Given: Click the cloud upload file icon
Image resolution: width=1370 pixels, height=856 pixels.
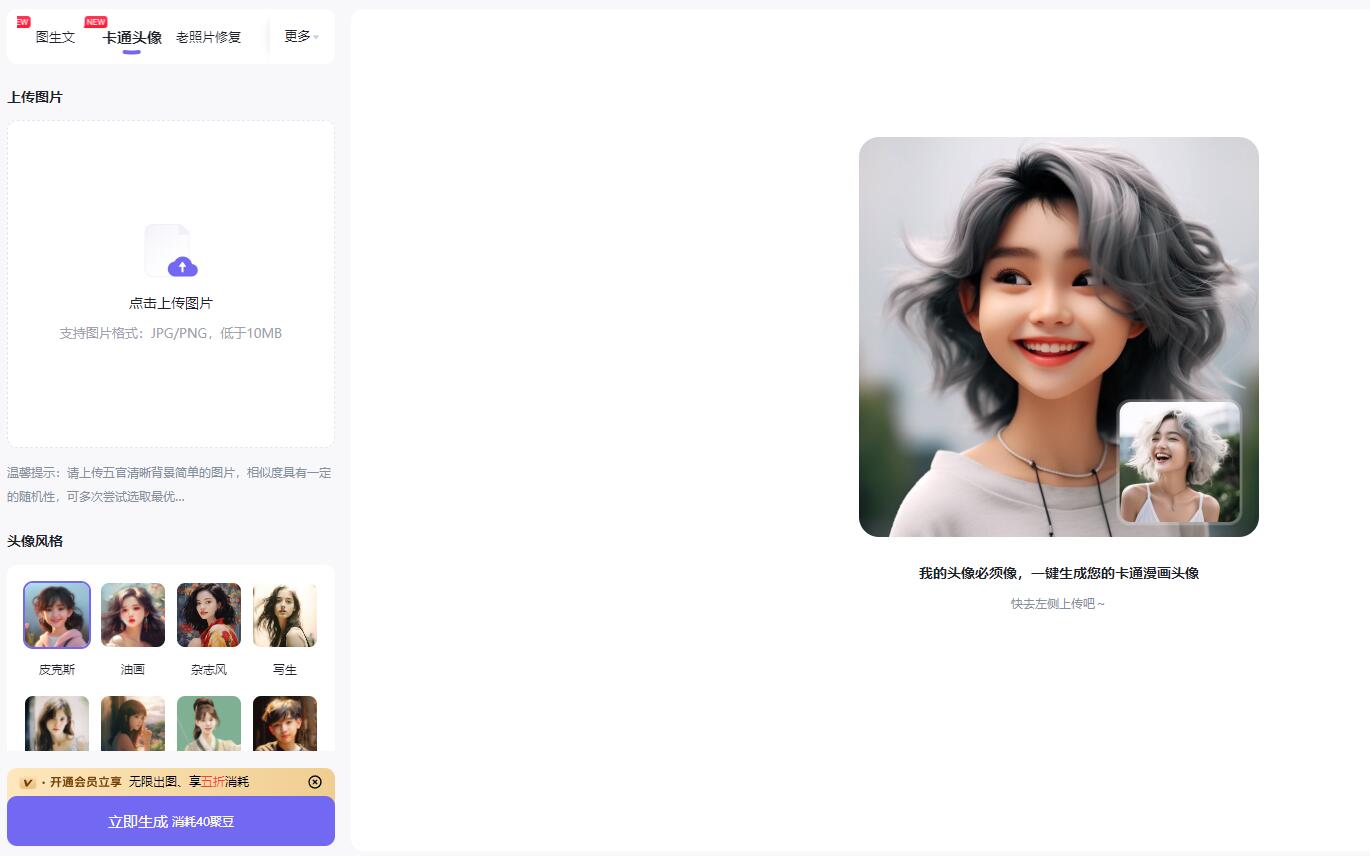Looking at the screenshot, I should [171, 251].
